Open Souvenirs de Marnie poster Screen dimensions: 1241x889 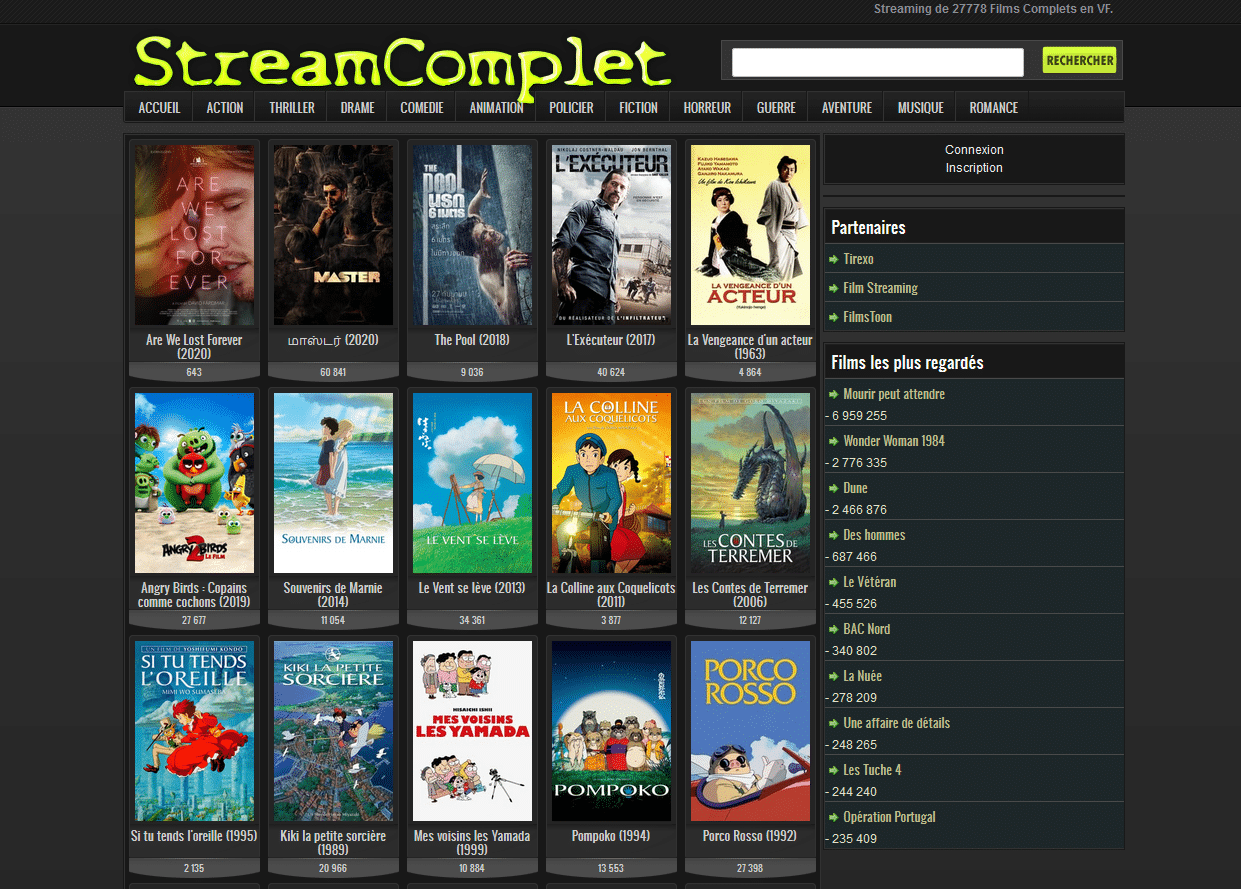click(x=333, y=483)
